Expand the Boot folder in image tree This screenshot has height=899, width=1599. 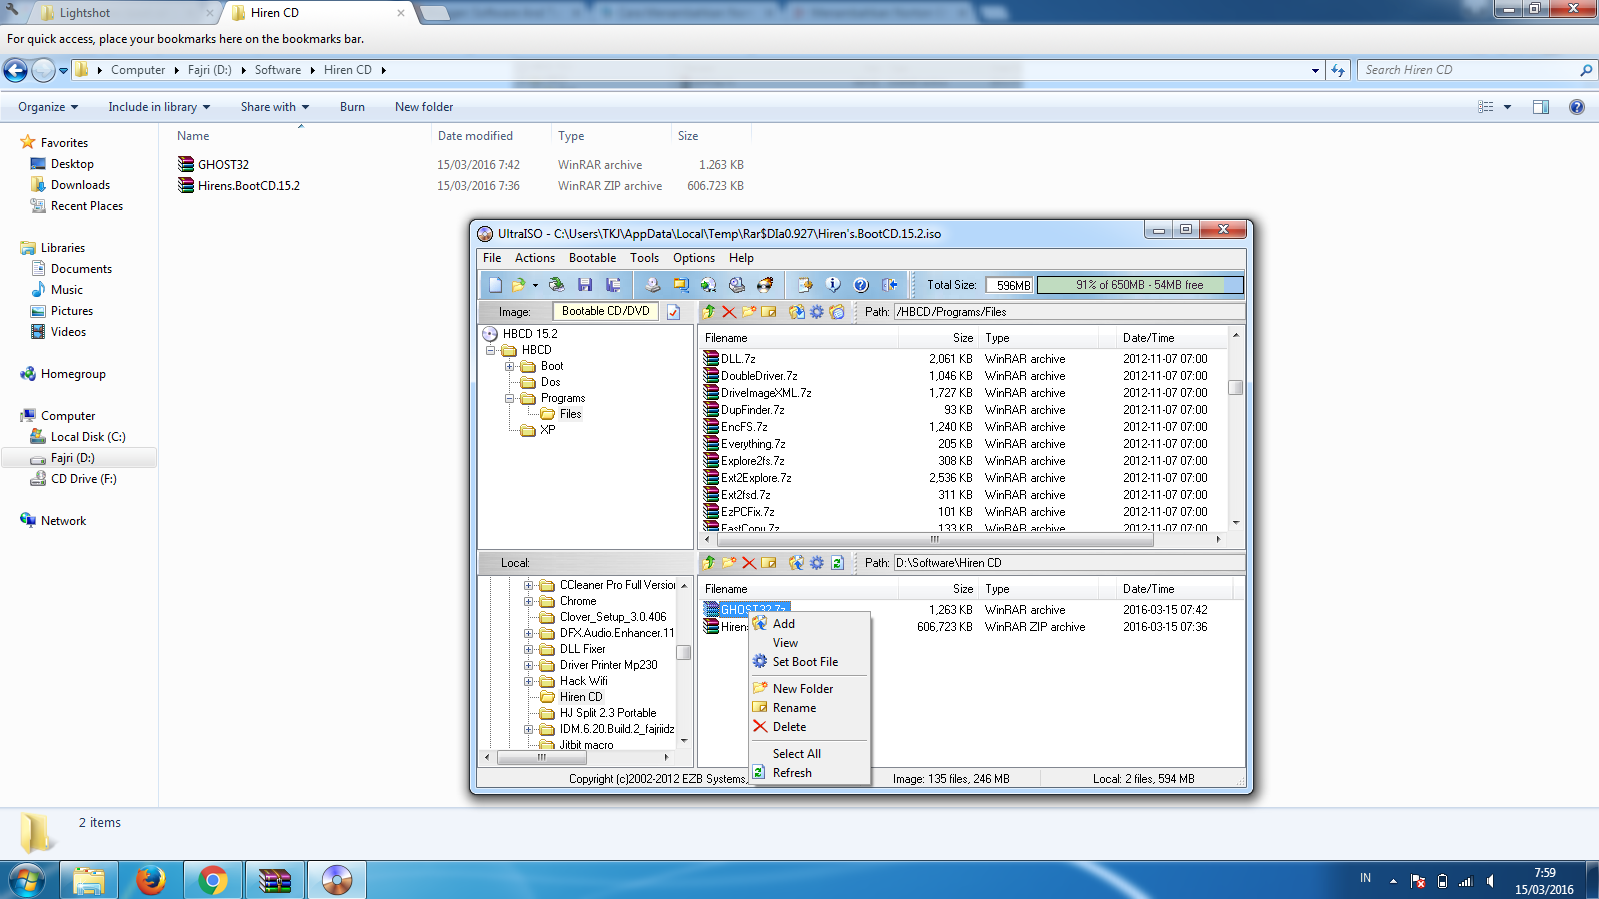(509, 366)
